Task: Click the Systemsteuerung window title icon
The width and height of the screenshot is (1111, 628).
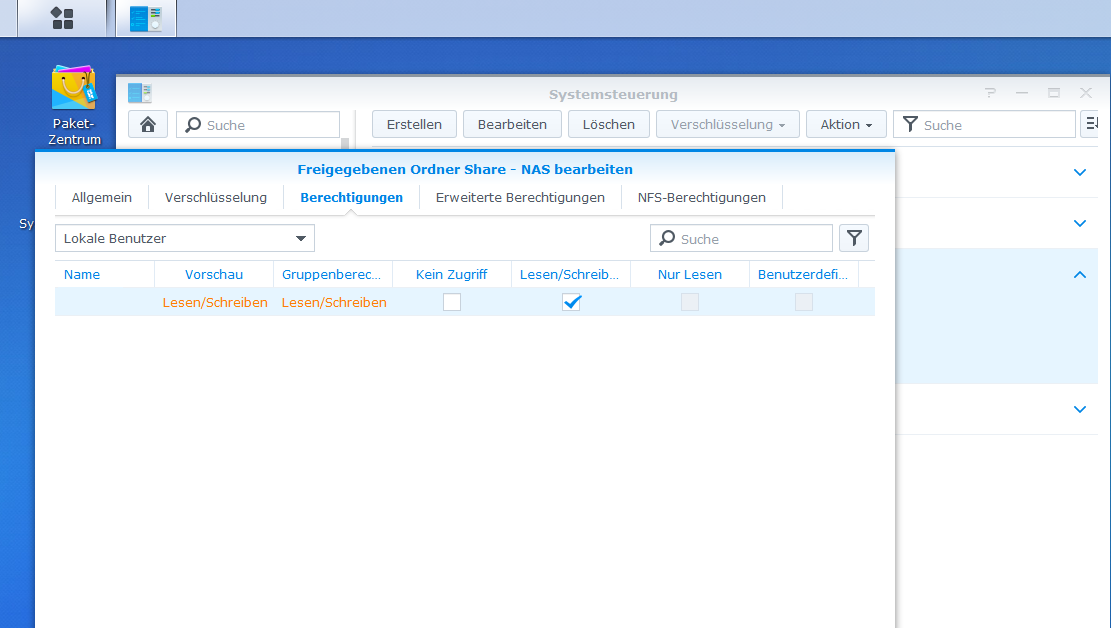Action: pyautogui.click(x=140, y=93)
